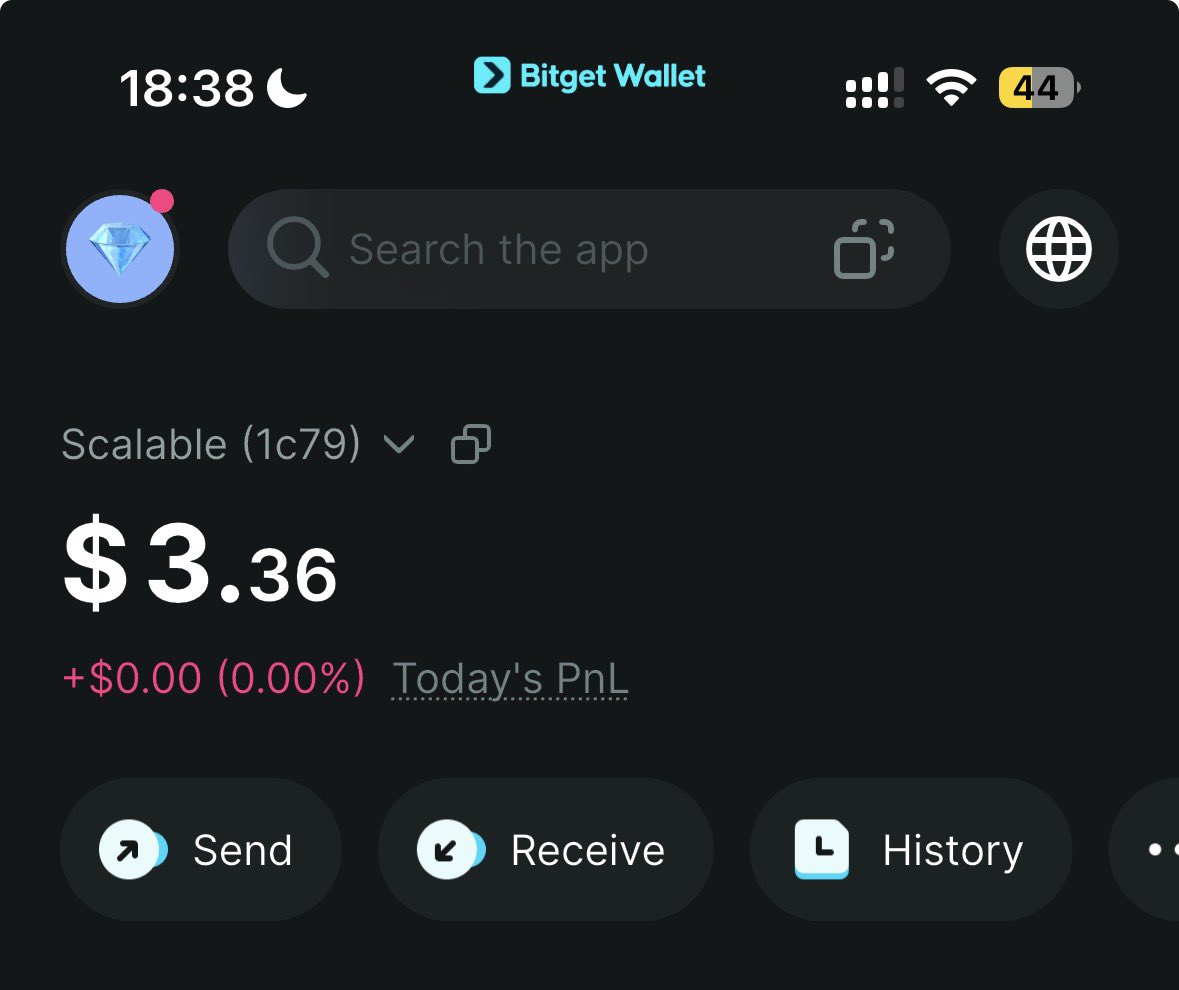The image size is (1179, 990).
Task: Click the Today's PnL link
Action: click(x=510, y=680)
